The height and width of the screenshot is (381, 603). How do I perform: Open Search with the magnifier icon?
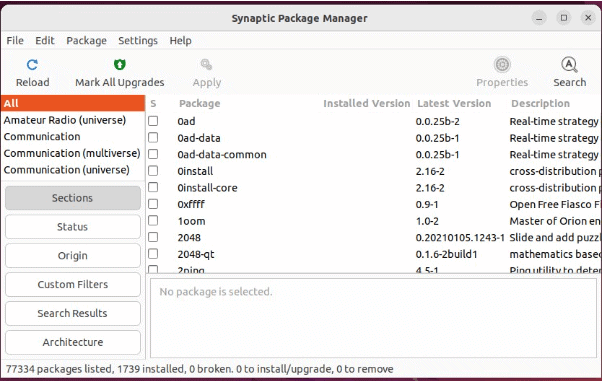[569, 65]
